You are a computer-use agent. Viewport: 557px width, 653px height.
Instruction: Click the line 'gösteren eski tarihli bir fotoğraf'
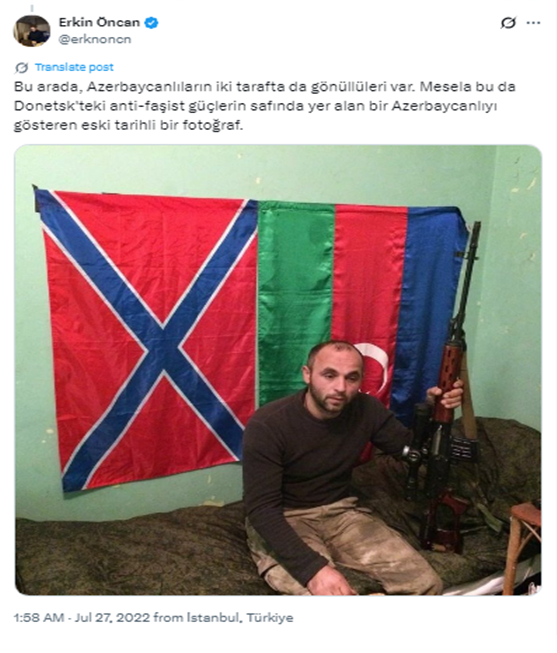point(128,125)
